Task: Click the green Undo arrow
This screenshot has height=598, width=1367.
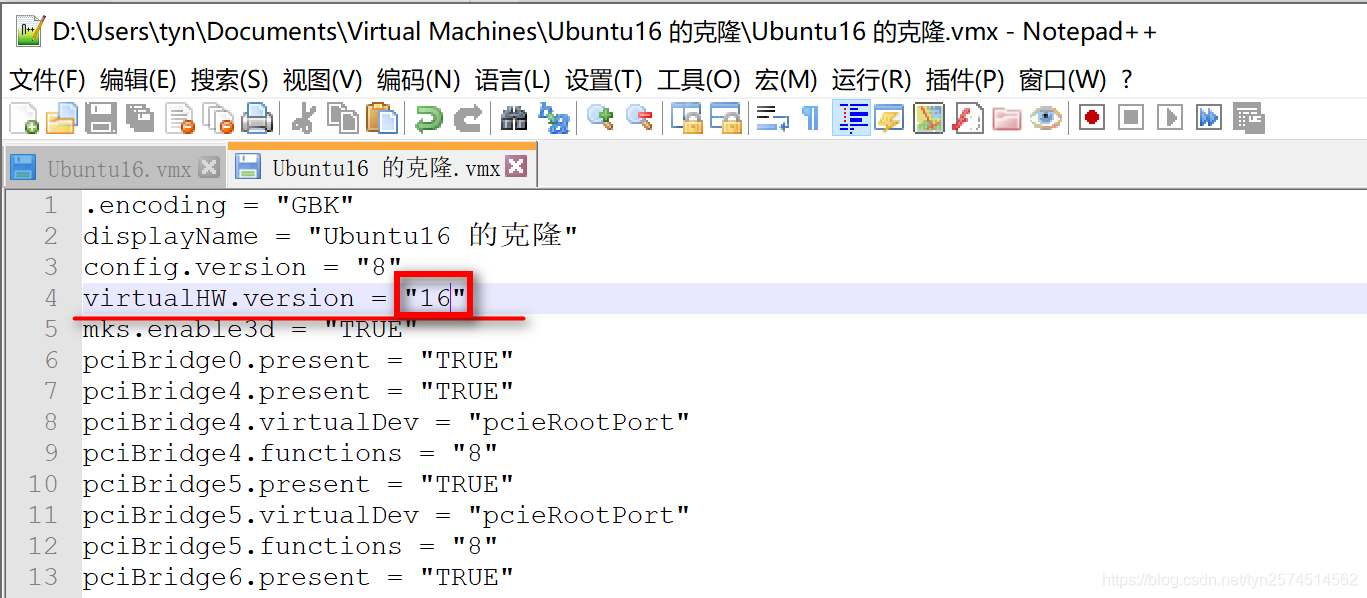Action: click(428, 118)
